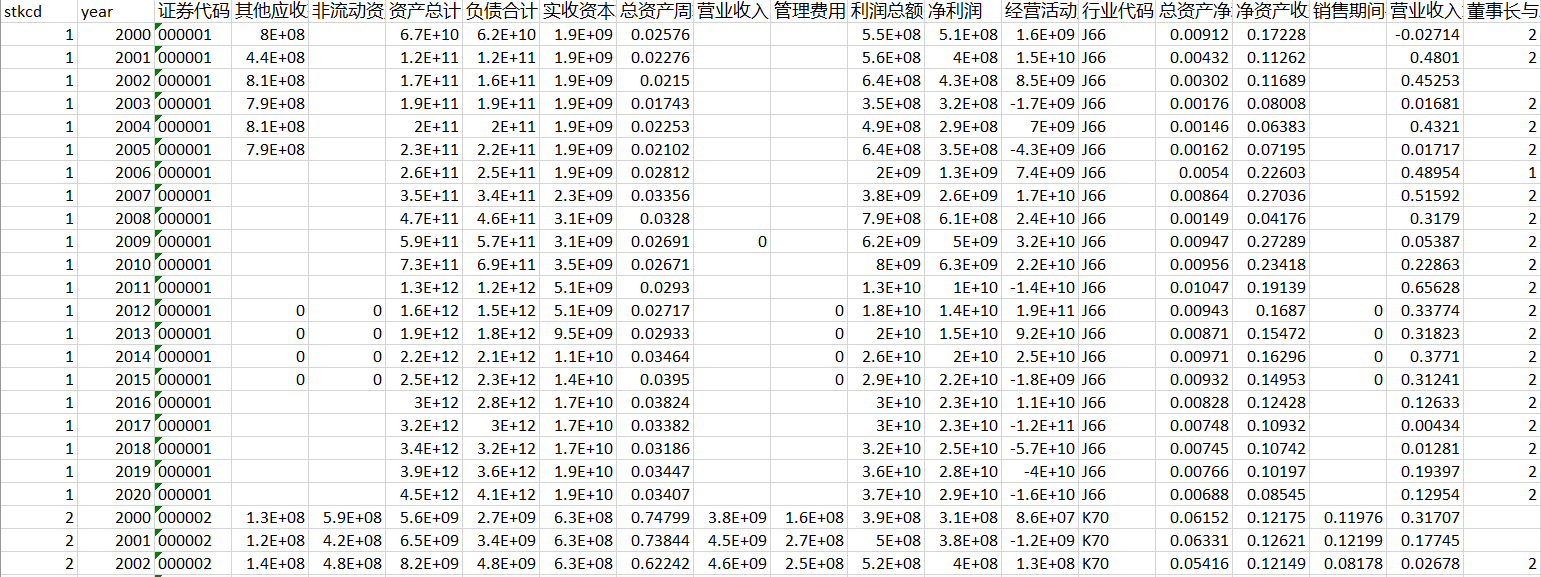This screenshot has width=1541, height=577.
Task: Click the 净资产收 header cell
Action: [1271, 12]
